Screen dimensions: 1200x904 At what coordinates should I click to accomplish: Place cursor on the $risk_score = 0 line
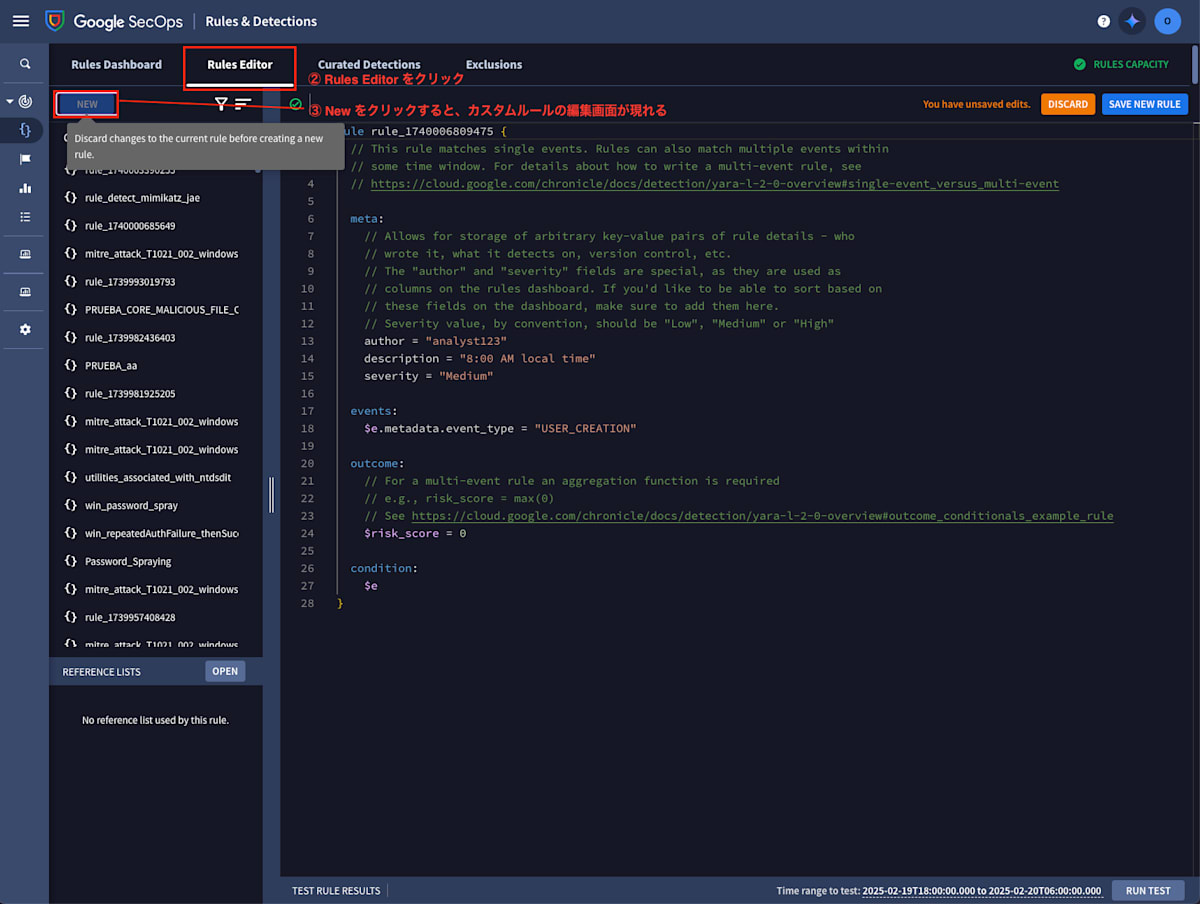coord(415,533)
